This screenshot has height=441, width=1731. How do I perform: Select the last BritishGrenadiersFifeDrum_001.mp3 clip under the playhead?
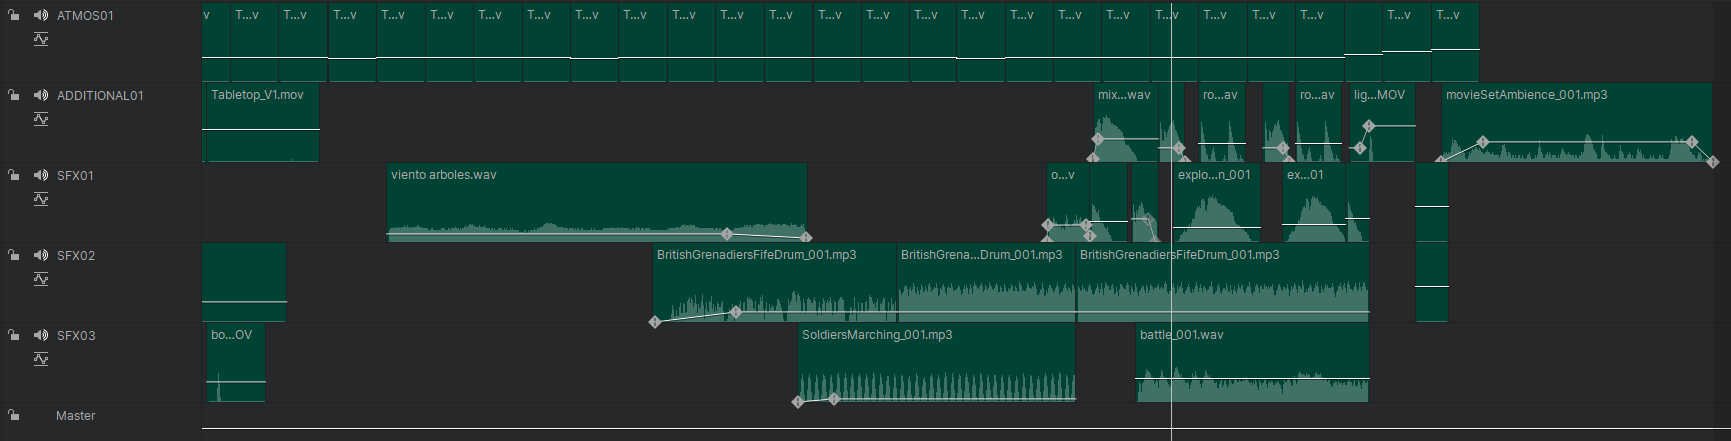(x=1222, y=282)
